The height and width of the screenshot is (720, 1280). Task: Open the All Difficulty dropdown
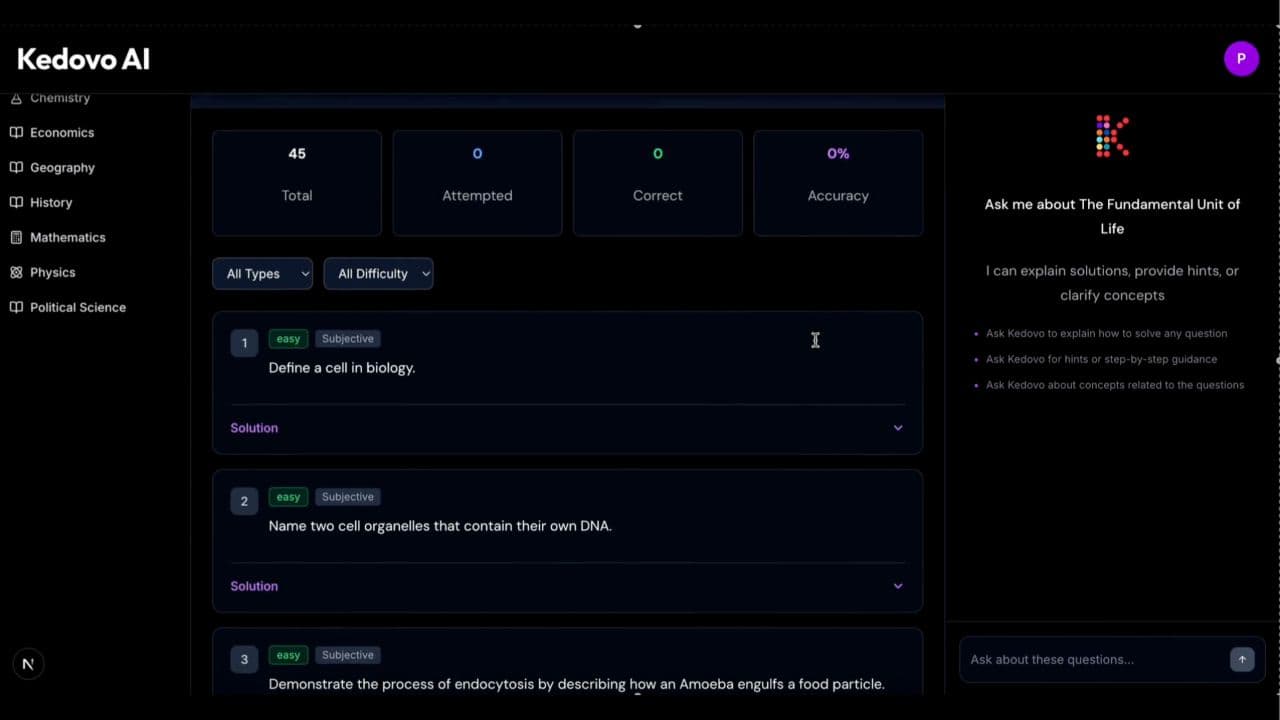pos(378,273)
